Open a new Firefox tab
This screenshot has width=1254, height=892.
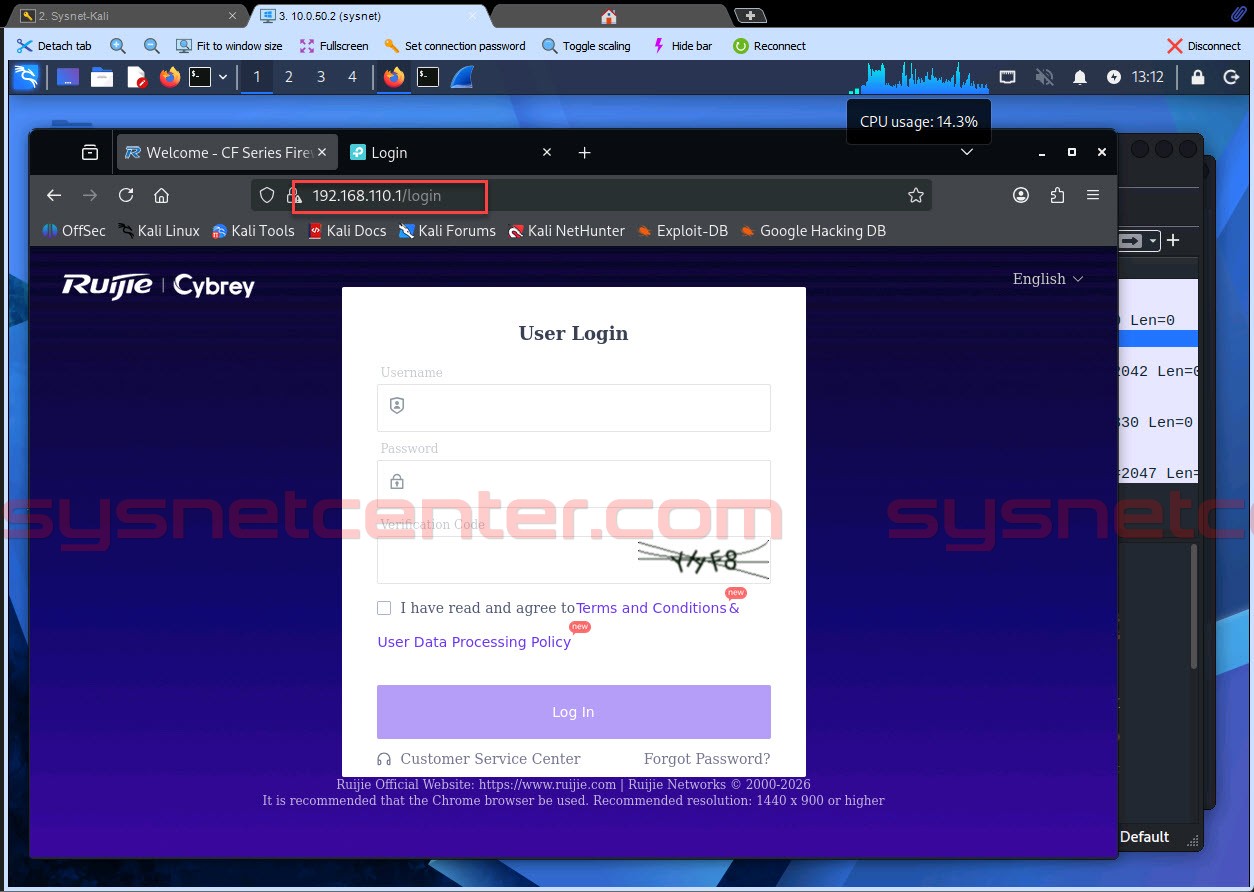tap(585, 153)
